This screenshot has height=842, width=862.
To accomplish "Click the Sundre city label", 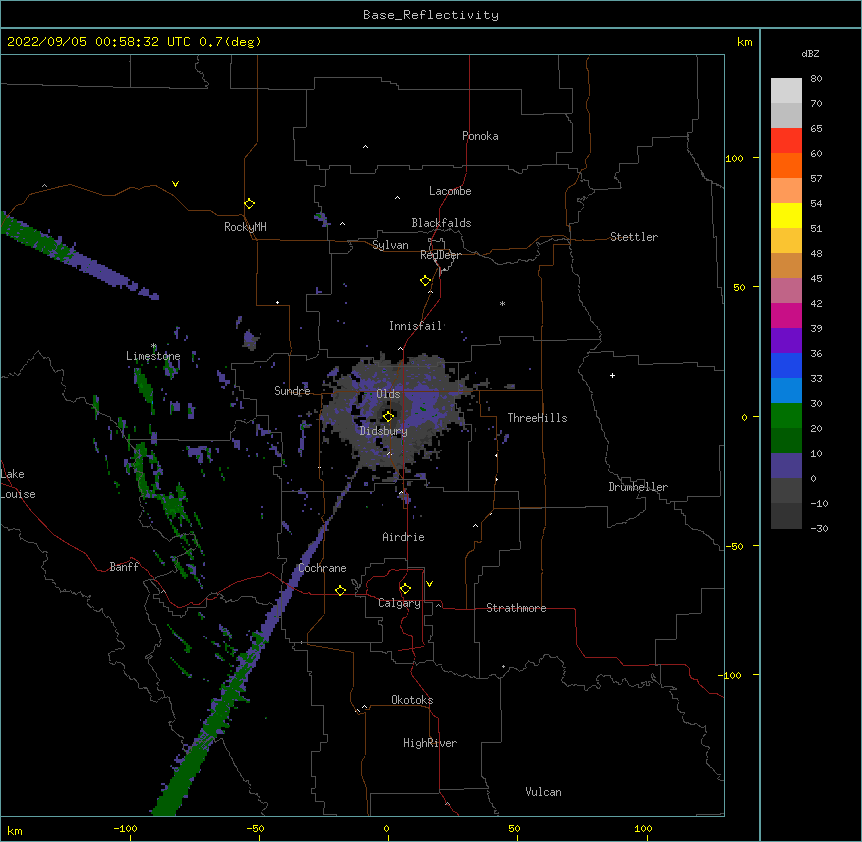I will [292, 391].
